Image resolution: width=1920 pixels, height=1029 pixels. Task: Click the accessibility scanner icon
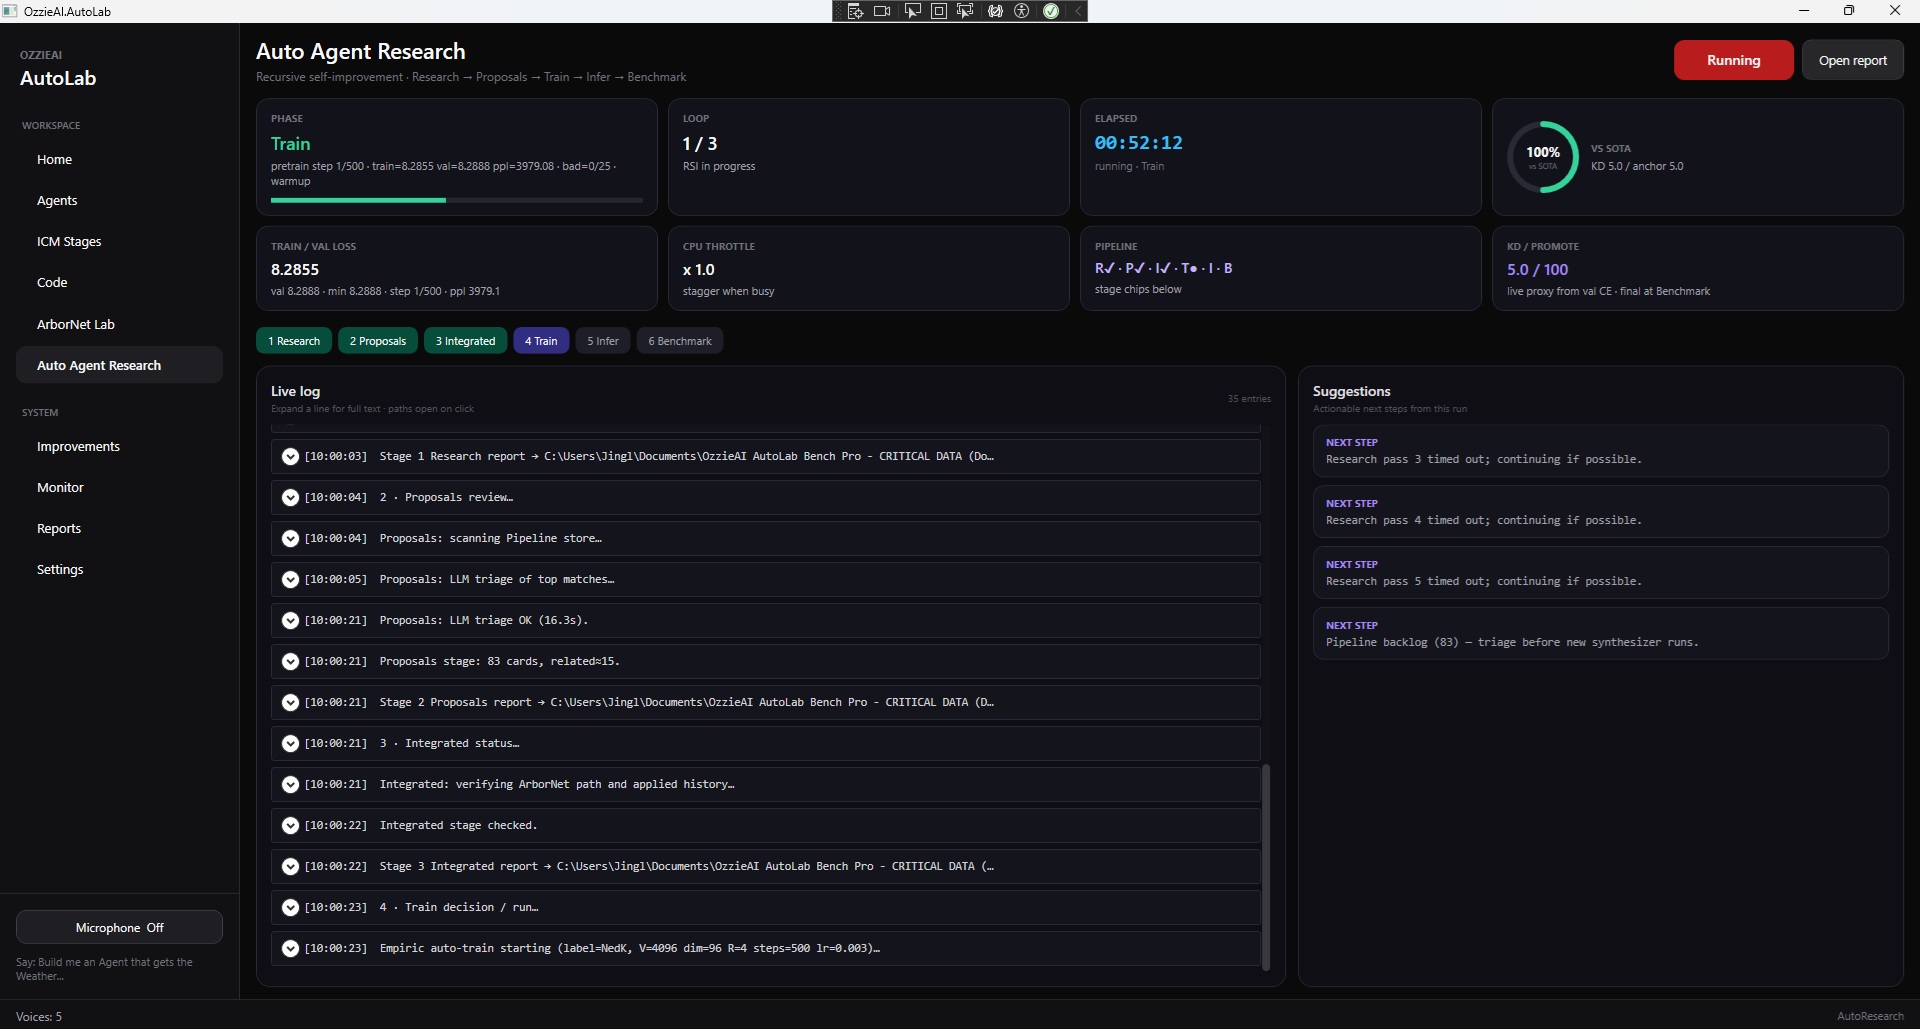tap(1022, 11)
